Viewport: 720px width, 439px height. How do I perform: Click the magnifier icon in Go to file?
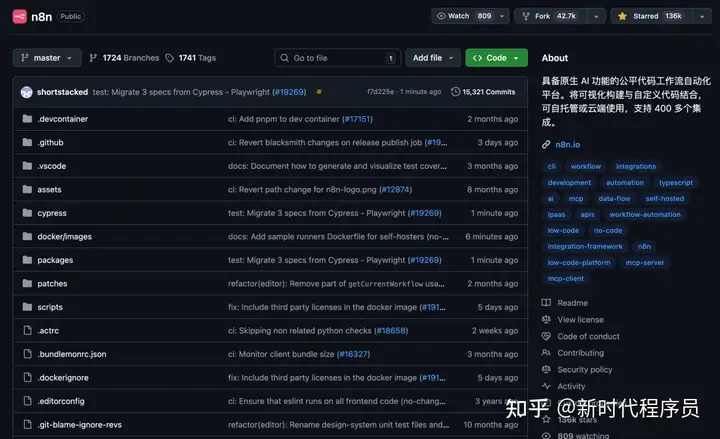click(x=285, y=58)
